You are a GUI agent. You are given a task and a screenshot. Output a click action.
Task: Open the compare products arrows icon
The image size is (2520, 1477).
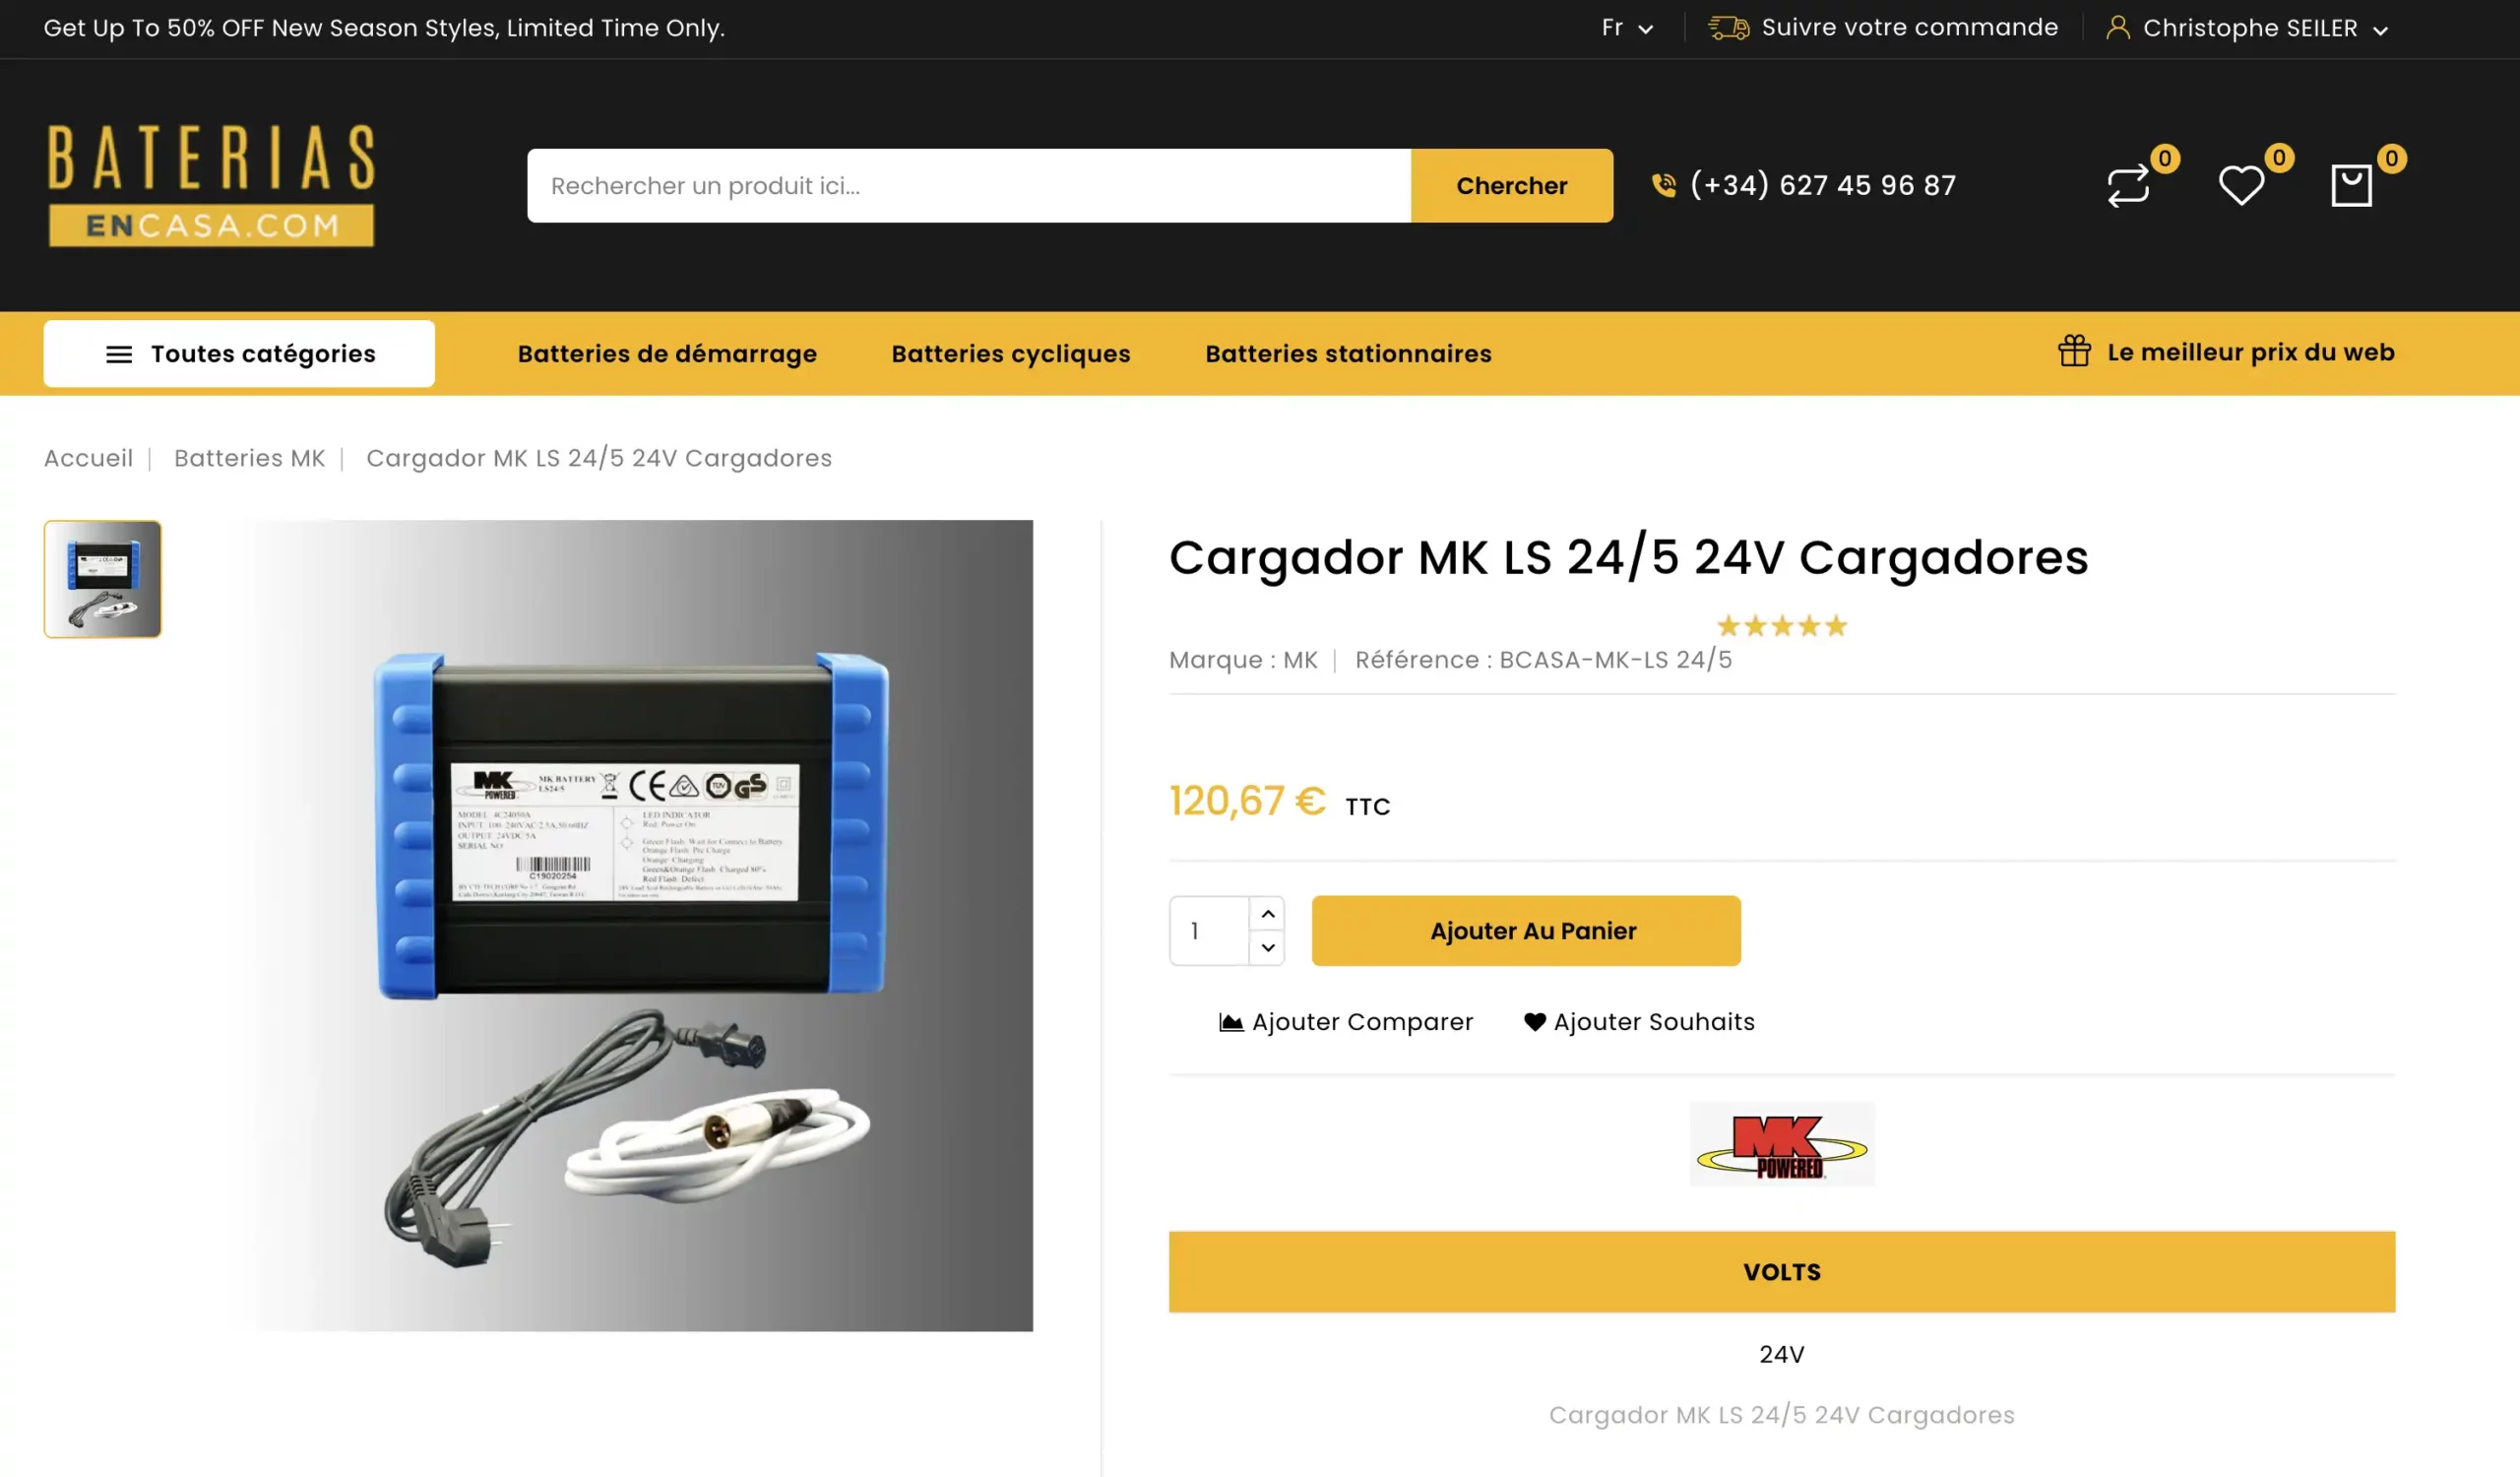(2128, 186)
